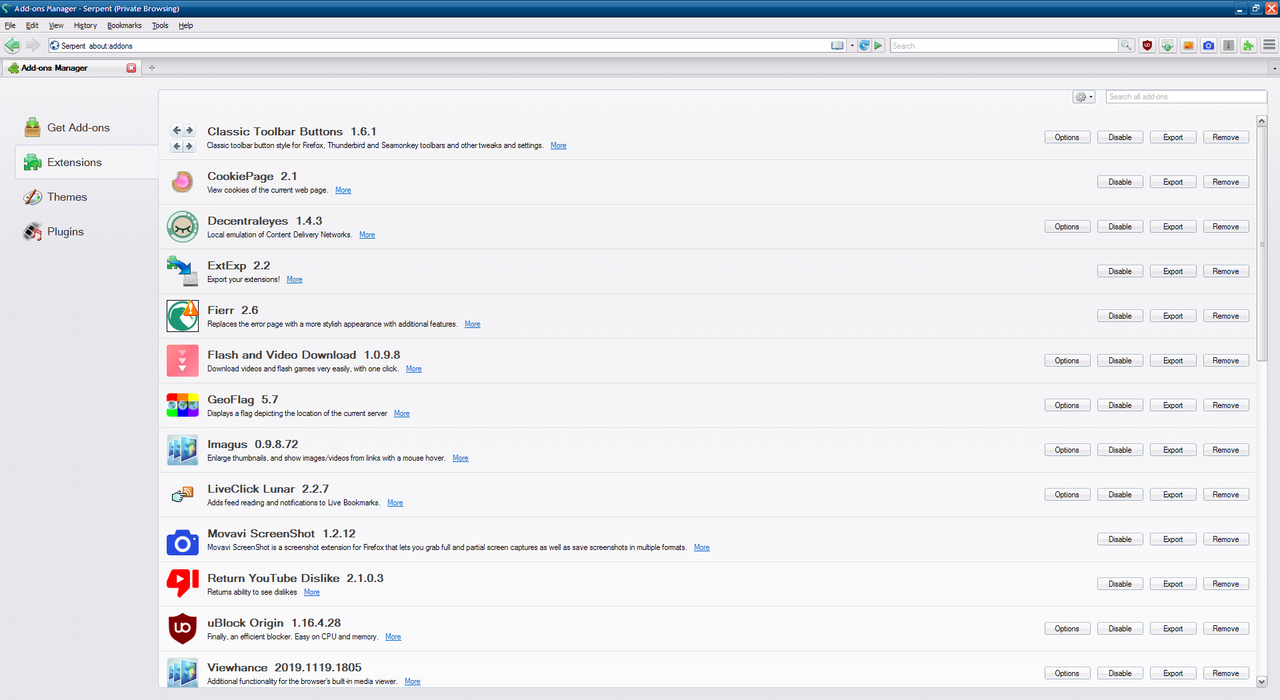The height and width of the screenshot is (700, 1280).
Task: Disable Return YouTube Dislike extension
Action: [x=1120, y=584]
